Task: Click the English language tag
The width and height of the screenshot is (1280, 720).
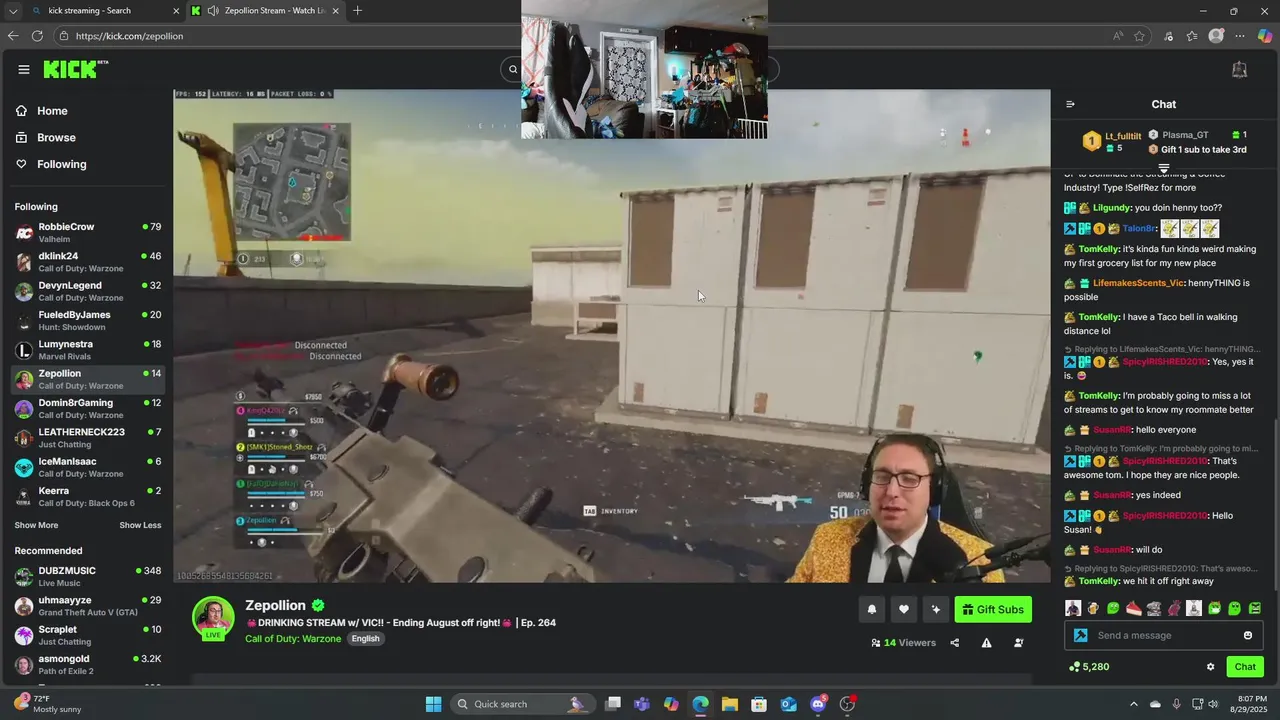Action: (365, 639)
